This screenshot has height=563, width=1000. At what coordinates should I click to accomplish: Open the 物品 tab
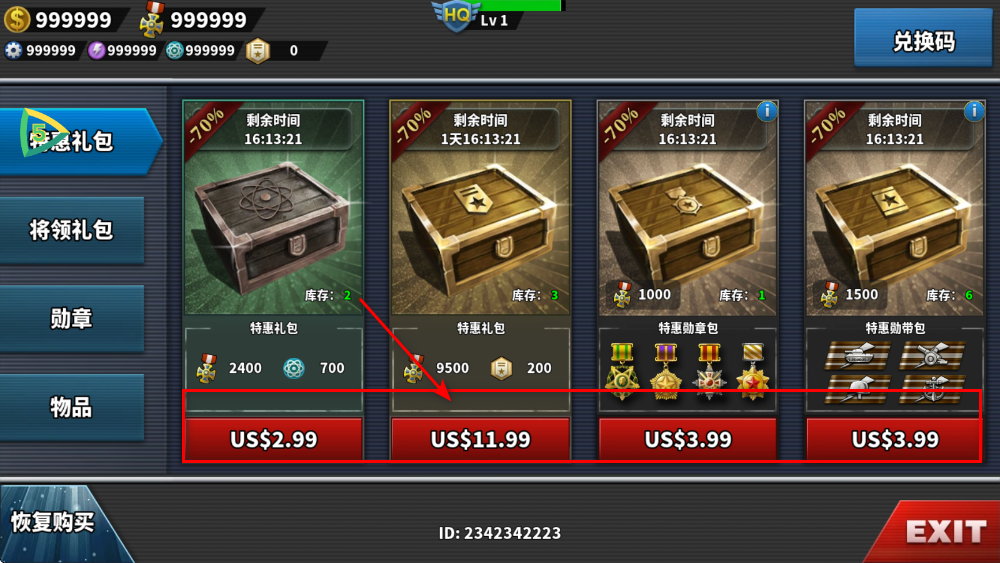(72, 407)
